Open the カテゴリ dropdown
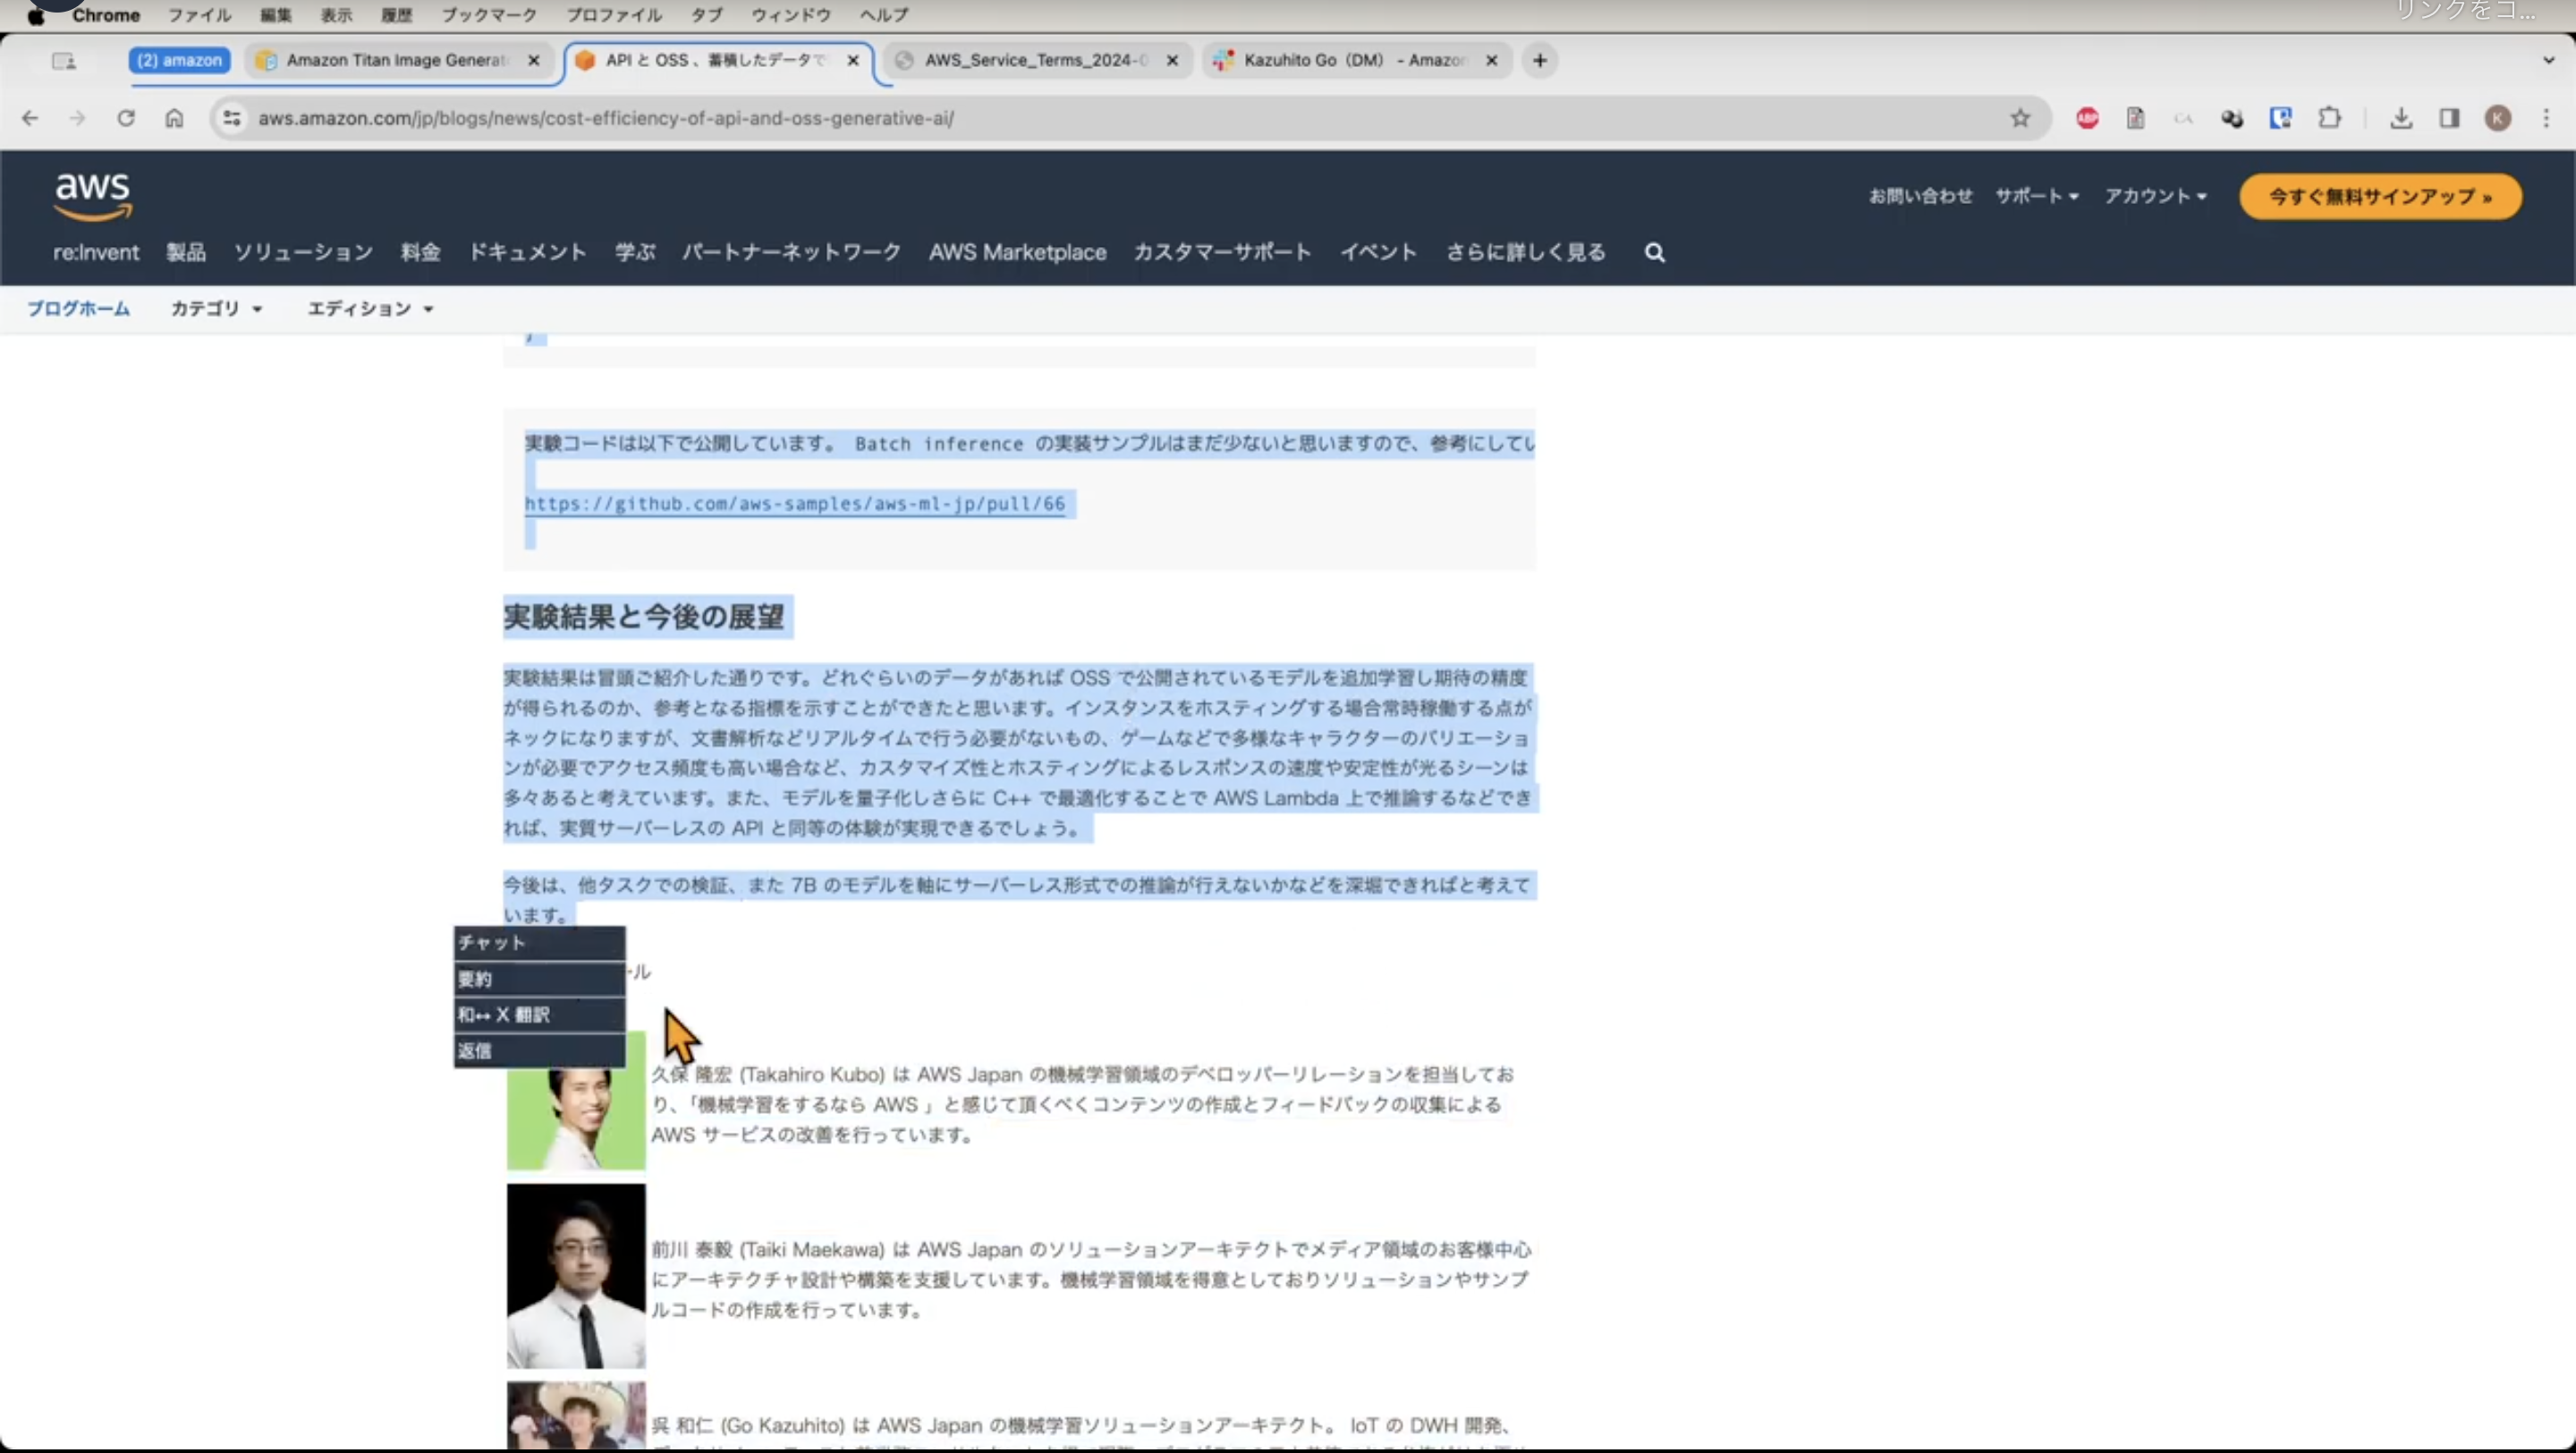Viewport: 2576px width, 1453px height. tap(216, 308)
